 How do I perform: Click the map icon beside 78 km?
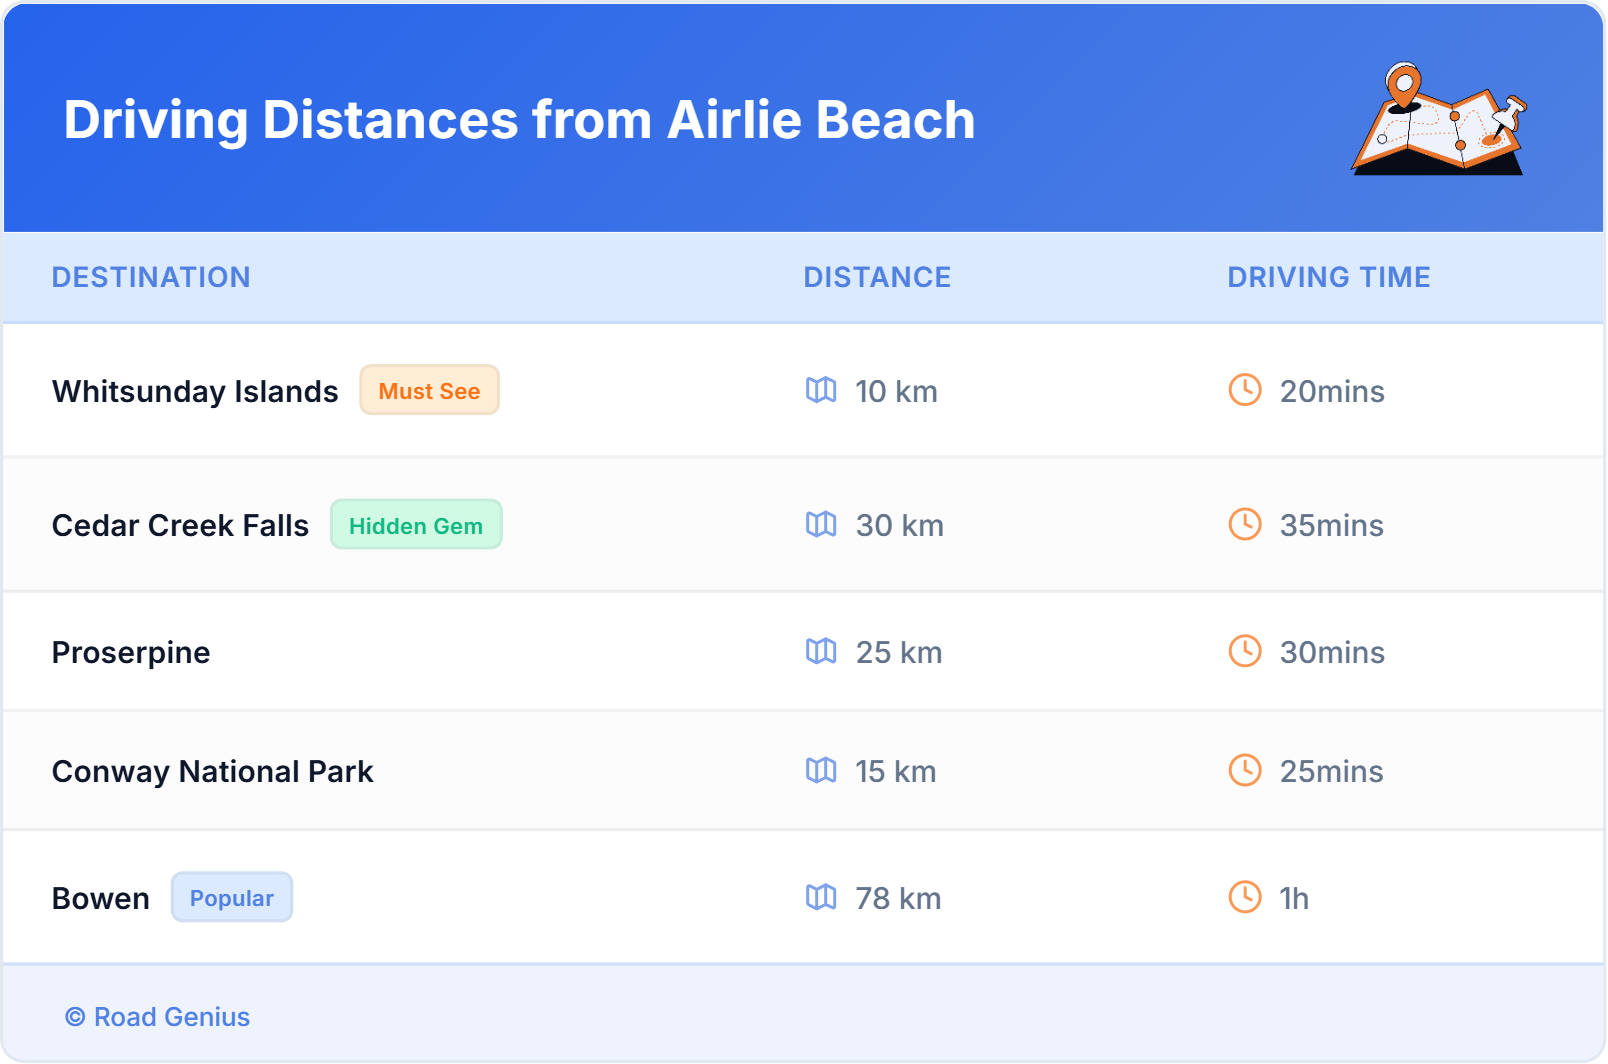(x=821, y=897)
